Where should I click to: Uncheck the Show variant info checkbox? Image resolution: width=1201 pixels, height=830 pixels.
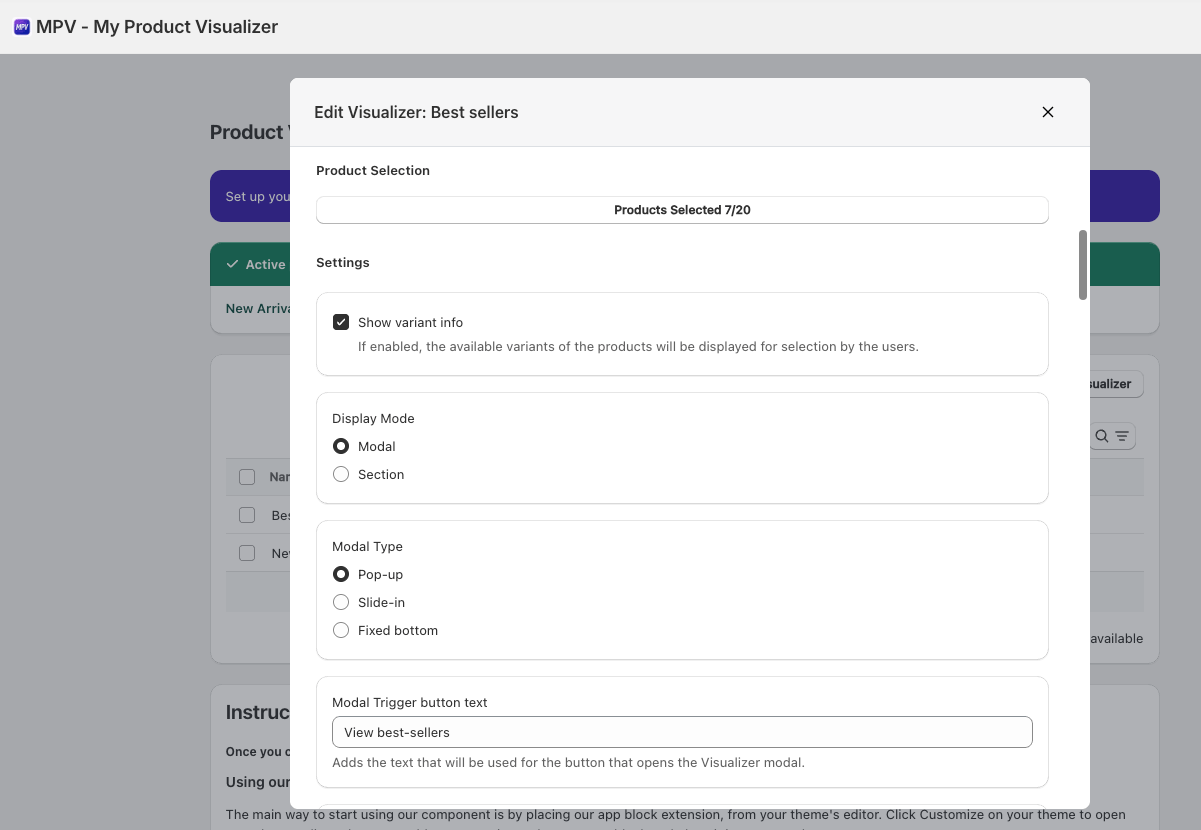341,322
